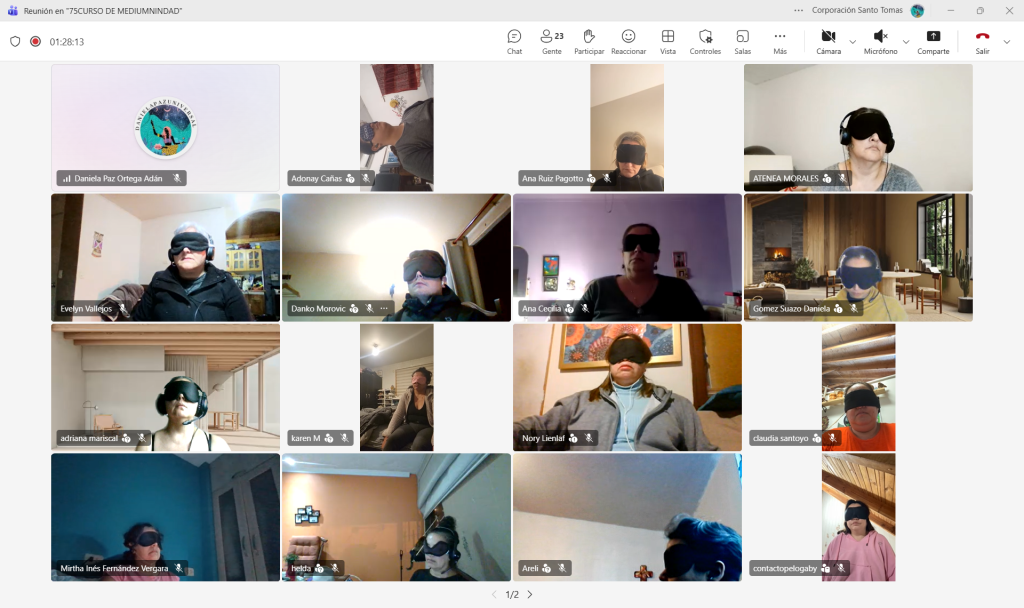Raise hand with Participar button

point(589,42)
